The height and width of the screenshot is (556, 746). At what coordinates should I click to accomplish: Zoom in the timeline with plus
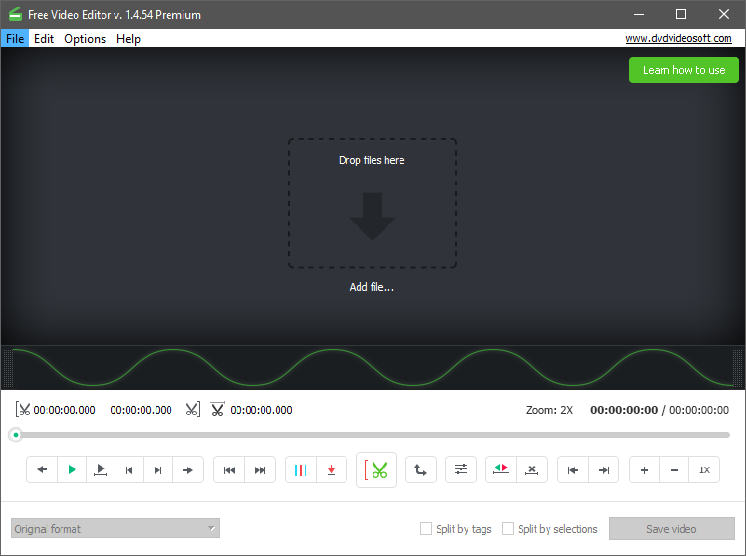[x=644, y=470]
